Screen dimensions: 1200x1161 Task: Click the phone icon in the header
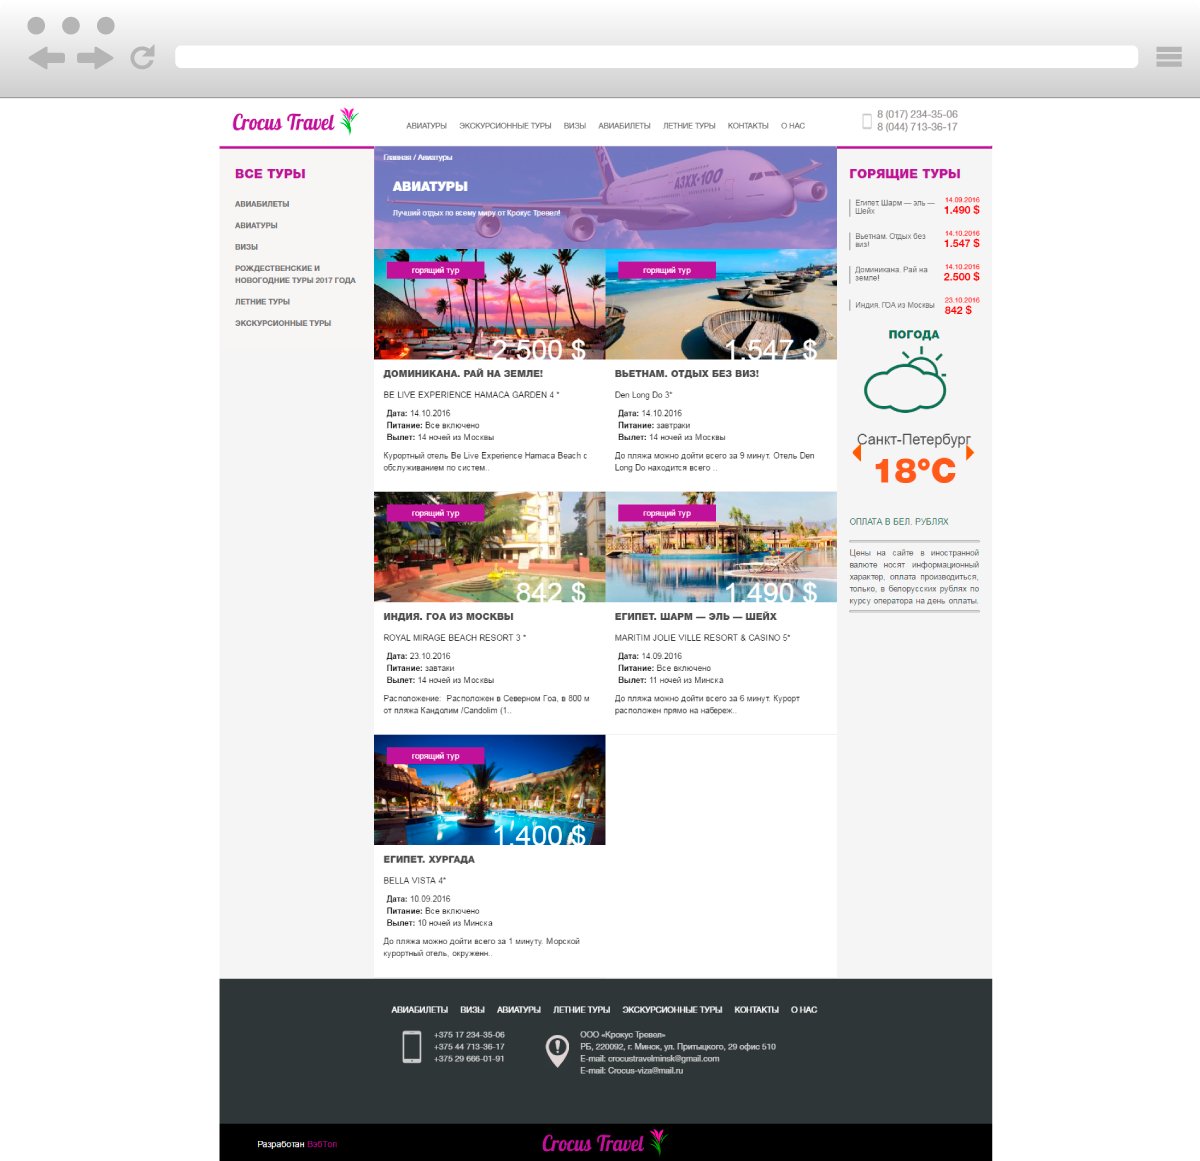tap(866, 121)
